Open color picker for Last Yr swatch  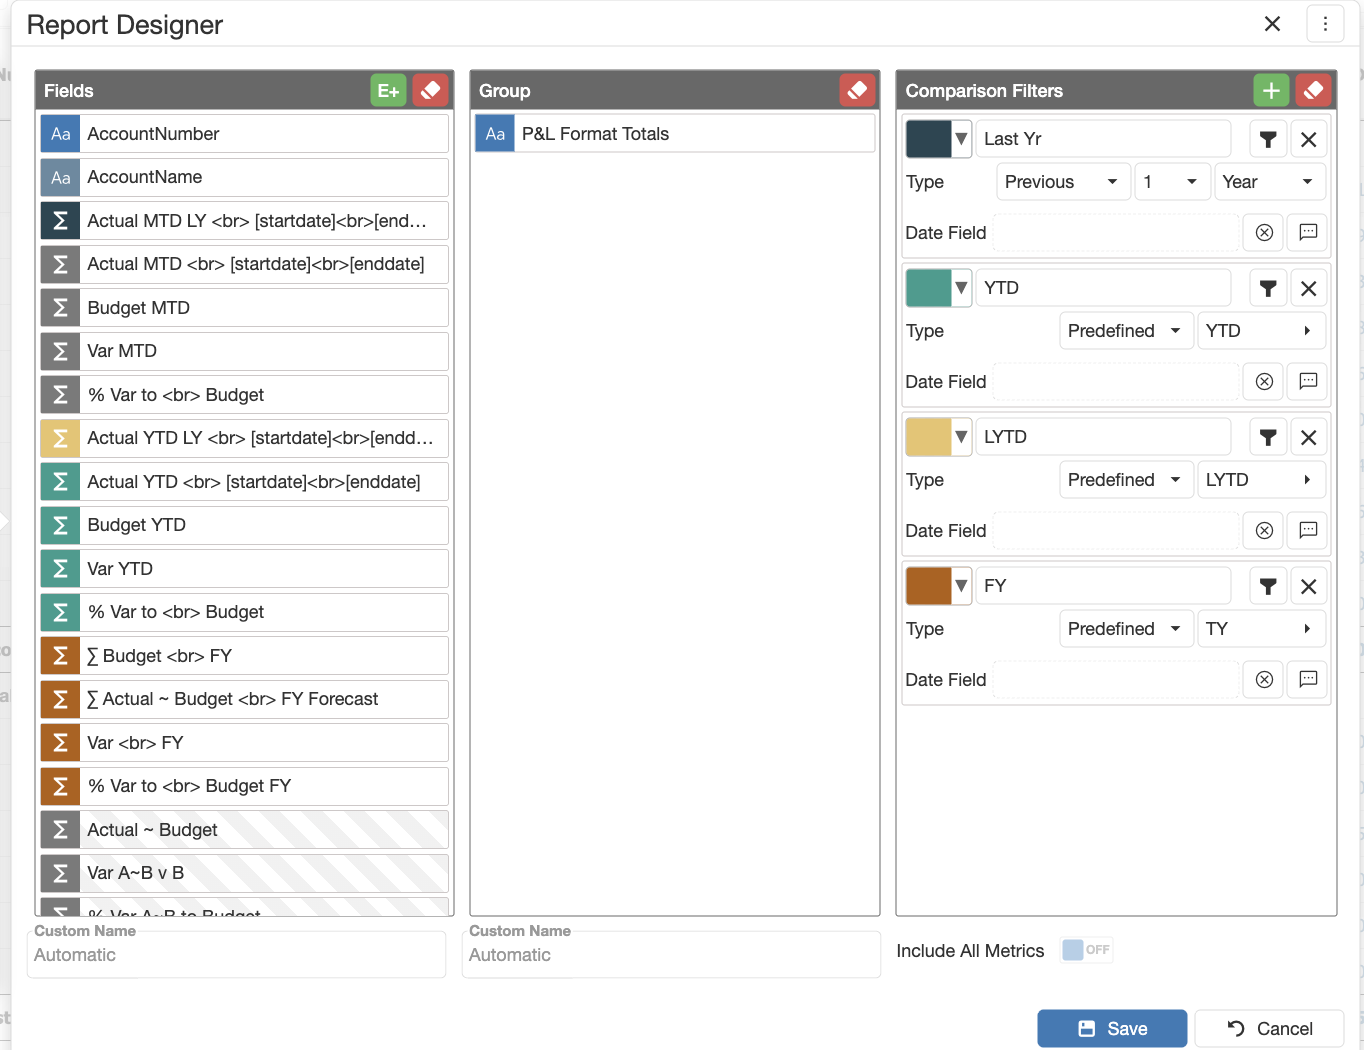938,139
